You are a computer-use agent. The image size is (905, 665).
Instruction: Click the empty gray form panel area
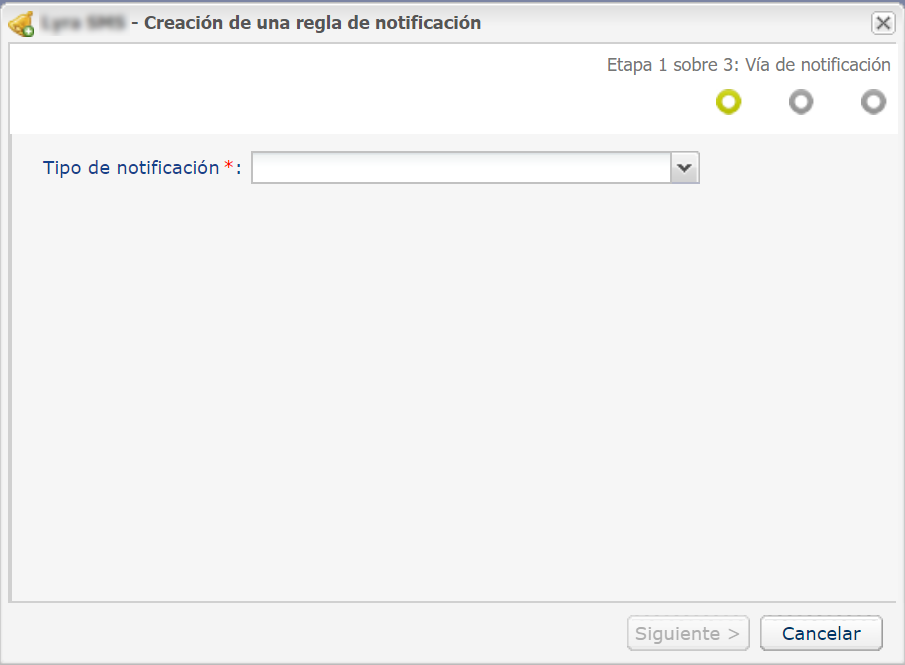(450, 400)
